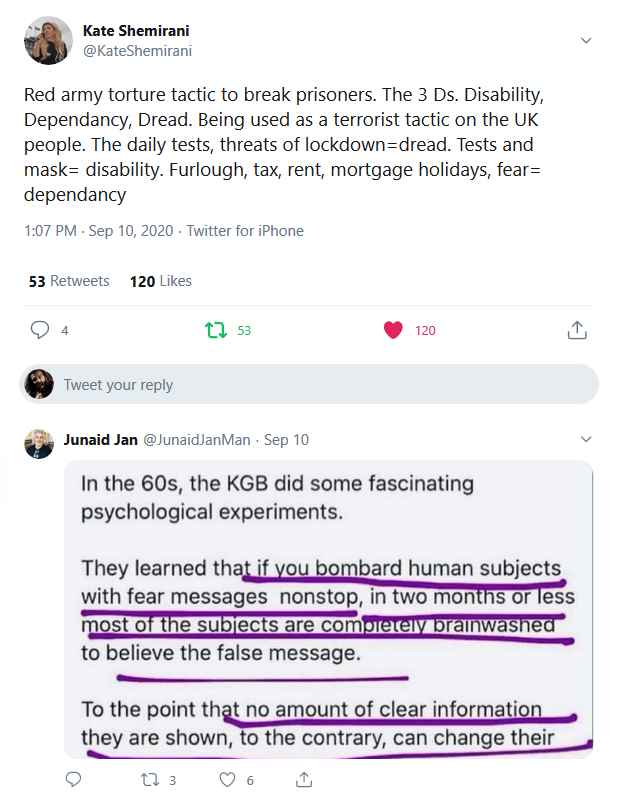Retweet Kate Shemirani's main tweet
The width and height of the screenshot is (617, 798).
click(213, 330)
